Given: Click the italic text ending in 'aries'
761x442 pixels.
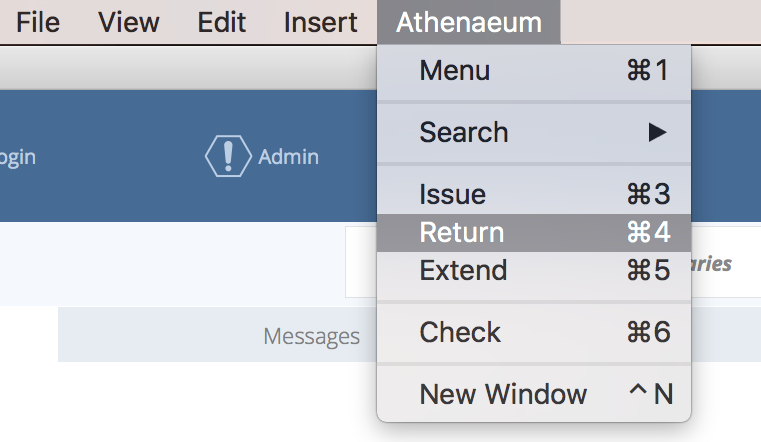Looking at the screenshot, I should coord(711,264).
